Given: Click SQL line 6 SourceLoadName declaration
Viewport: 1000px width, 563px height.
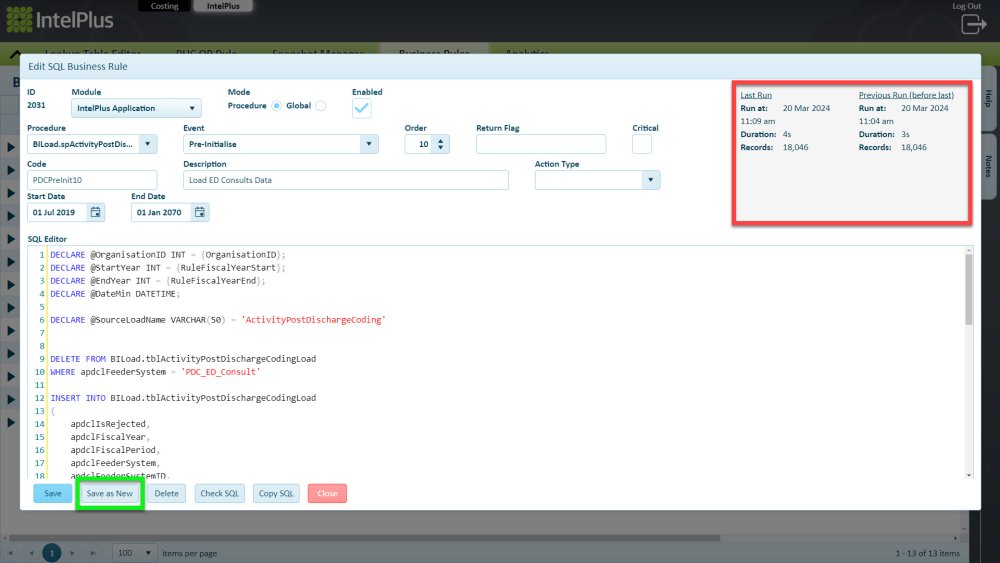Looking at the screenshot, I should point(218,320).
